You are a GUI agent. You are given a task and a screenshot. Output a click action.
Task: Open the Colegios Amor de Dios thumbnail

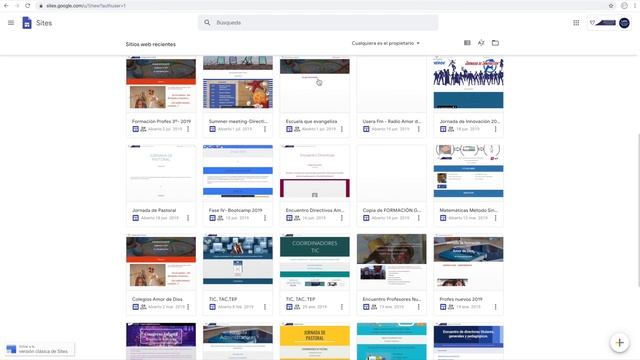point(161,262)
